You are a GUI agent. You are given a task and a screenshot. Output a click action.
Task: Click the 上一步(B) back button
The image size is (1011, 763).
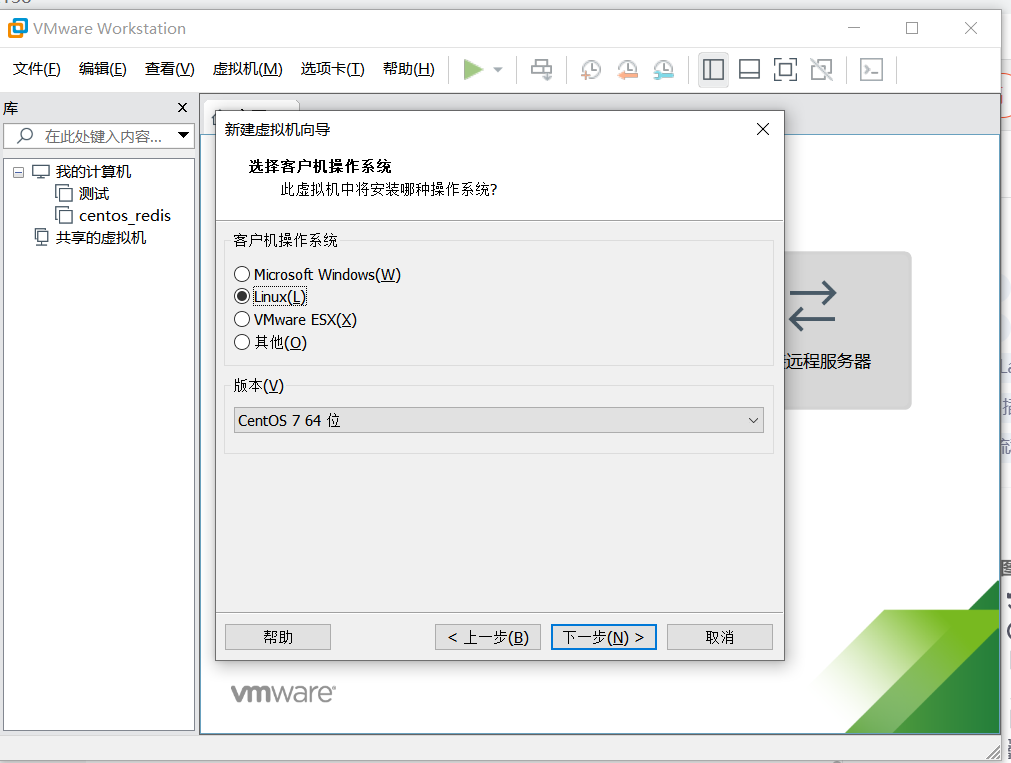[x=488, y=637]
